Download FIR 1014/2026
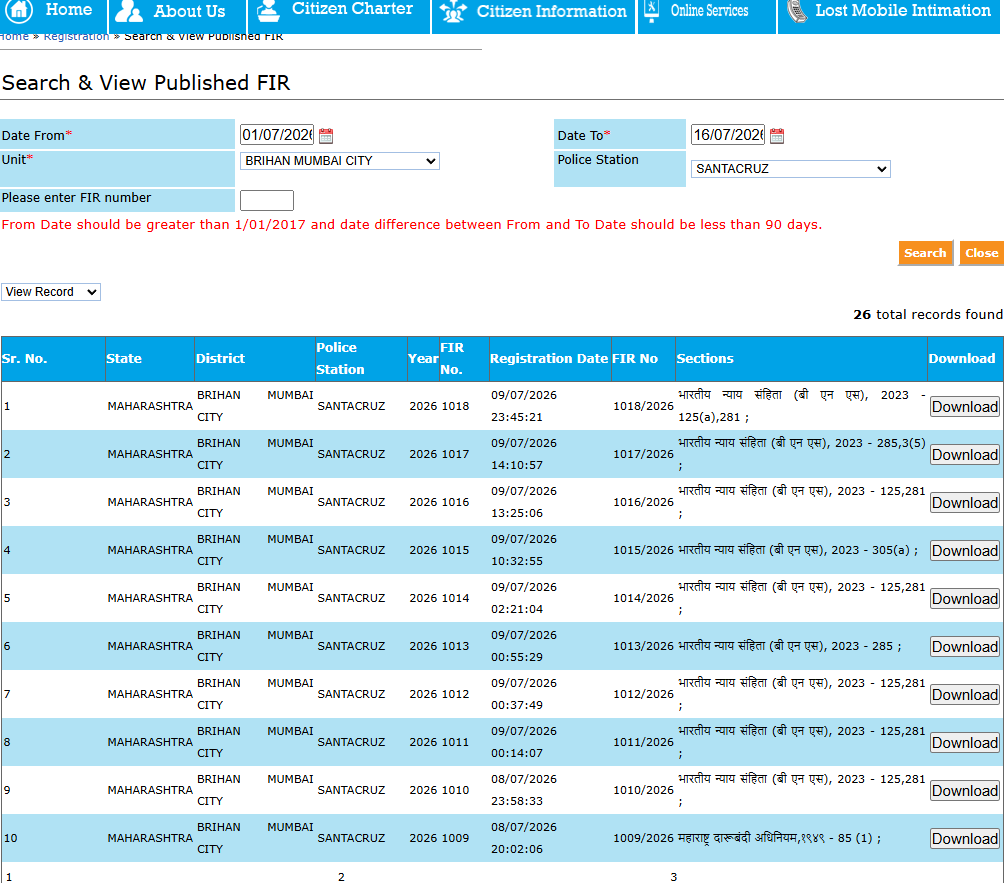The image size is (1004, 883). click(x=964, y=599)
